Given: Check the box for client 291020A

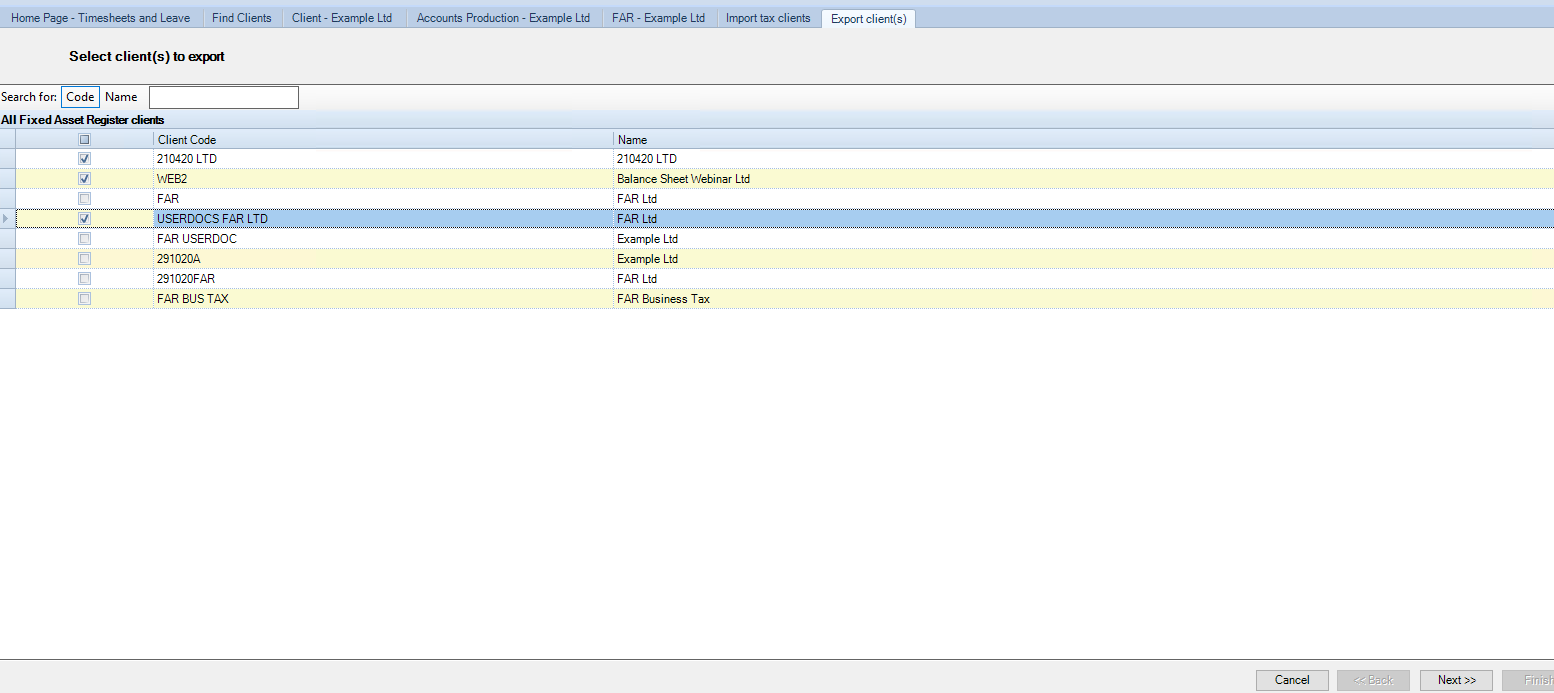Looking at the screenshot, I should (x=84, y=259).
